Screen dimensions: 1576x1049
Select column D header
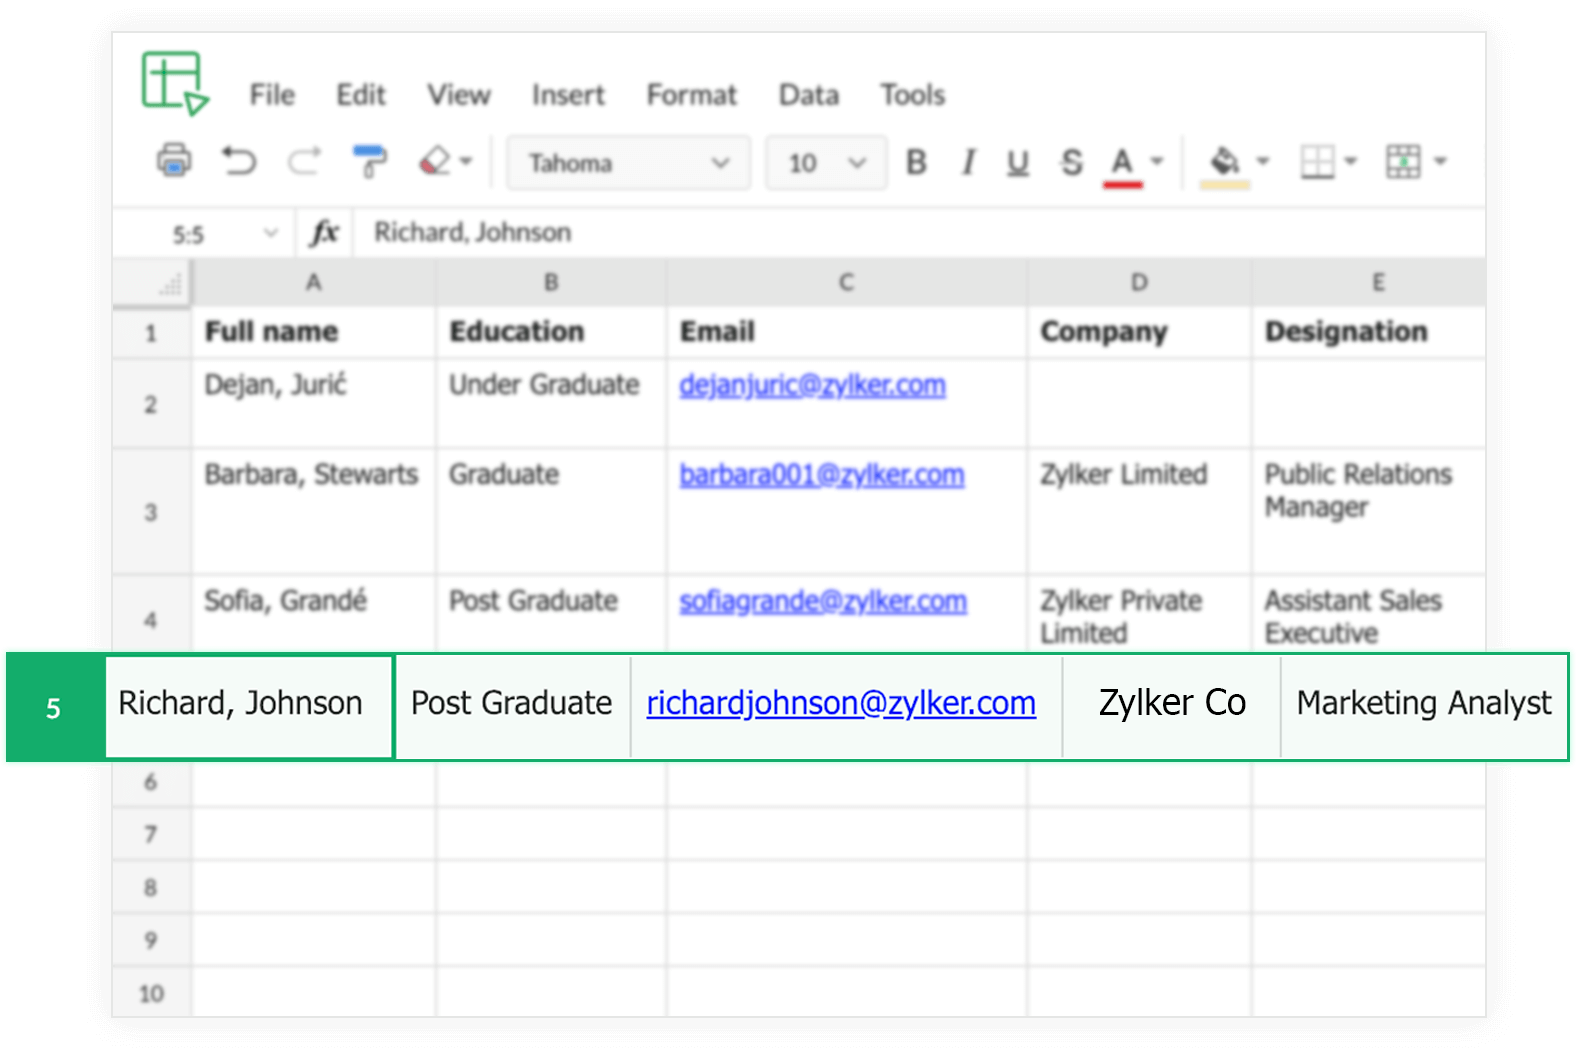tap(1139, 283)
